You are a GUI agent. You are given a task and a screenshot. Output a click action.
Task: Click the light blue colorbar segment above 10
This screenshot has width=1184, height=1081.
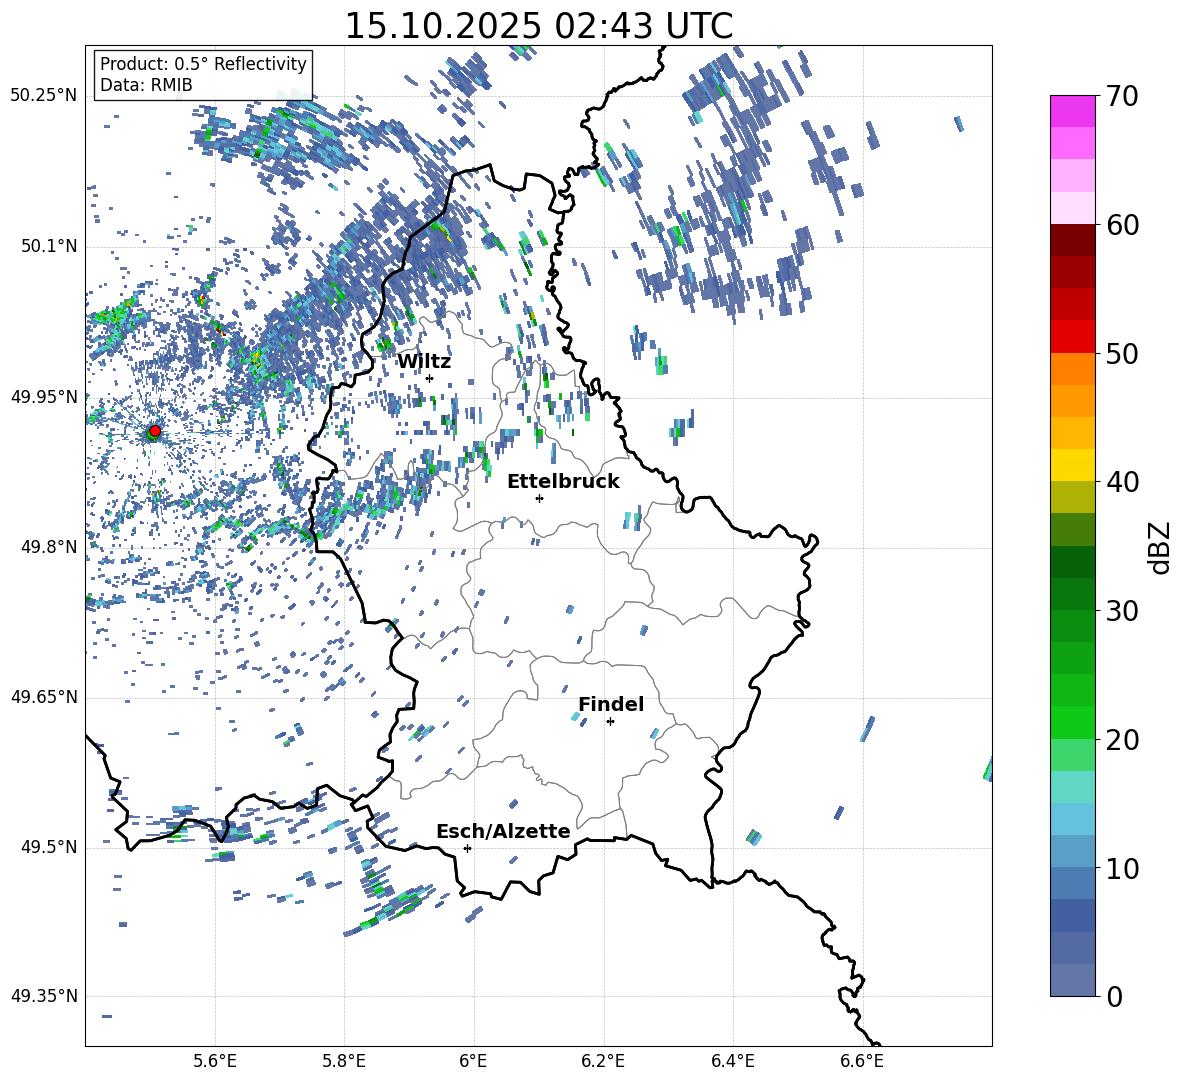(x=1073, y=820)
